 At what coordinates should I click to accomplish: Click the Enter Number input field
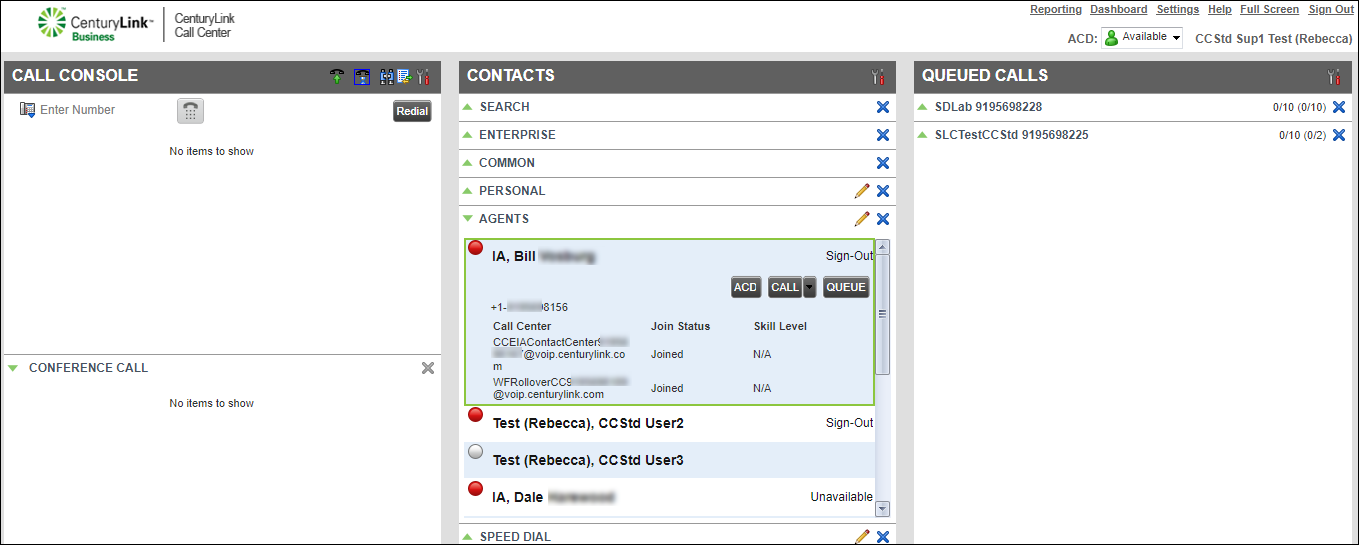[105, 110]
